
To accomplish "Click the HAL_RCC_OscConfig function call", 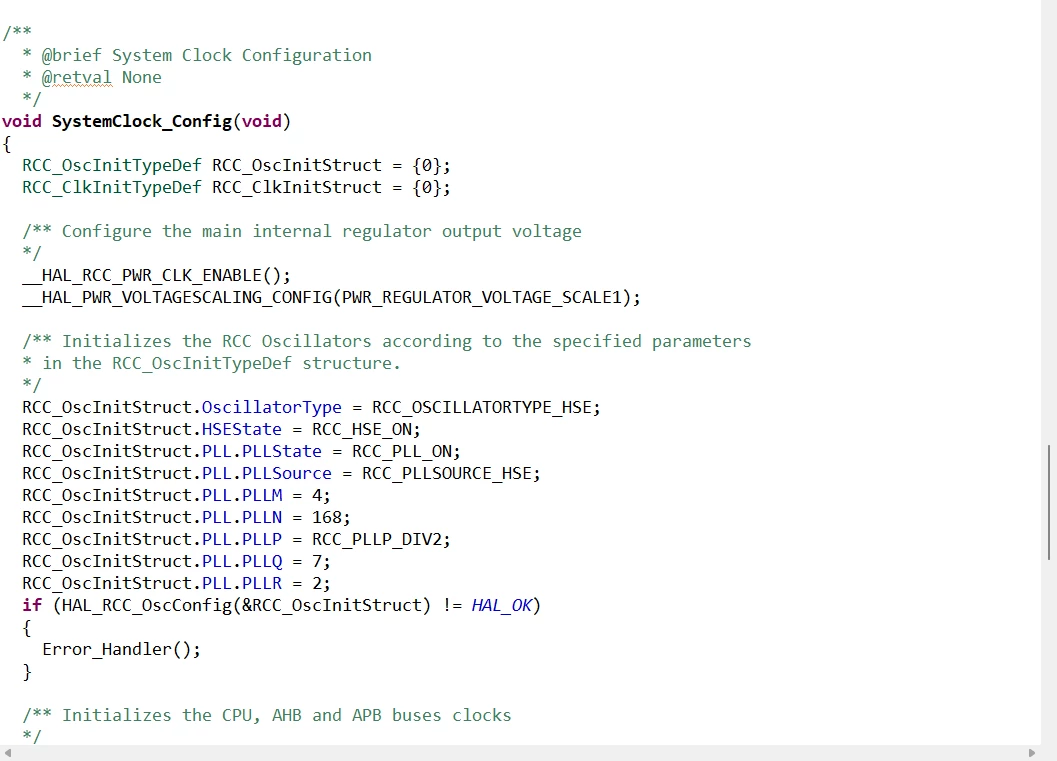I will [146, 606].
